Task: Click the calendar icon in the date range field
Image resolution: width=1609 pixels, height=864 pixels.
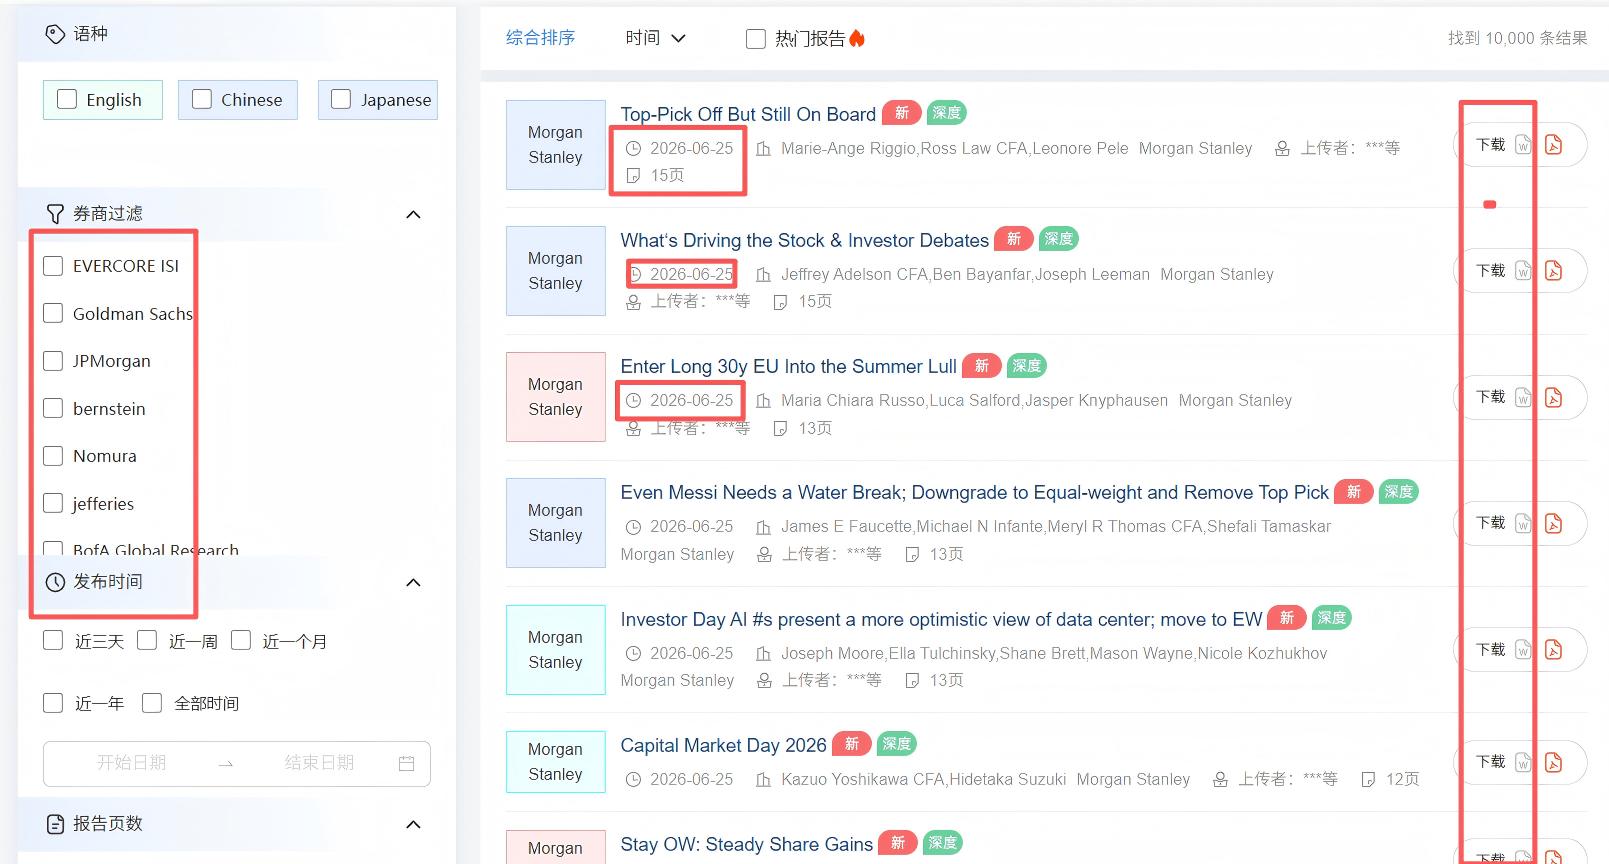Action: pyautogui.click(x=407, y=763)
